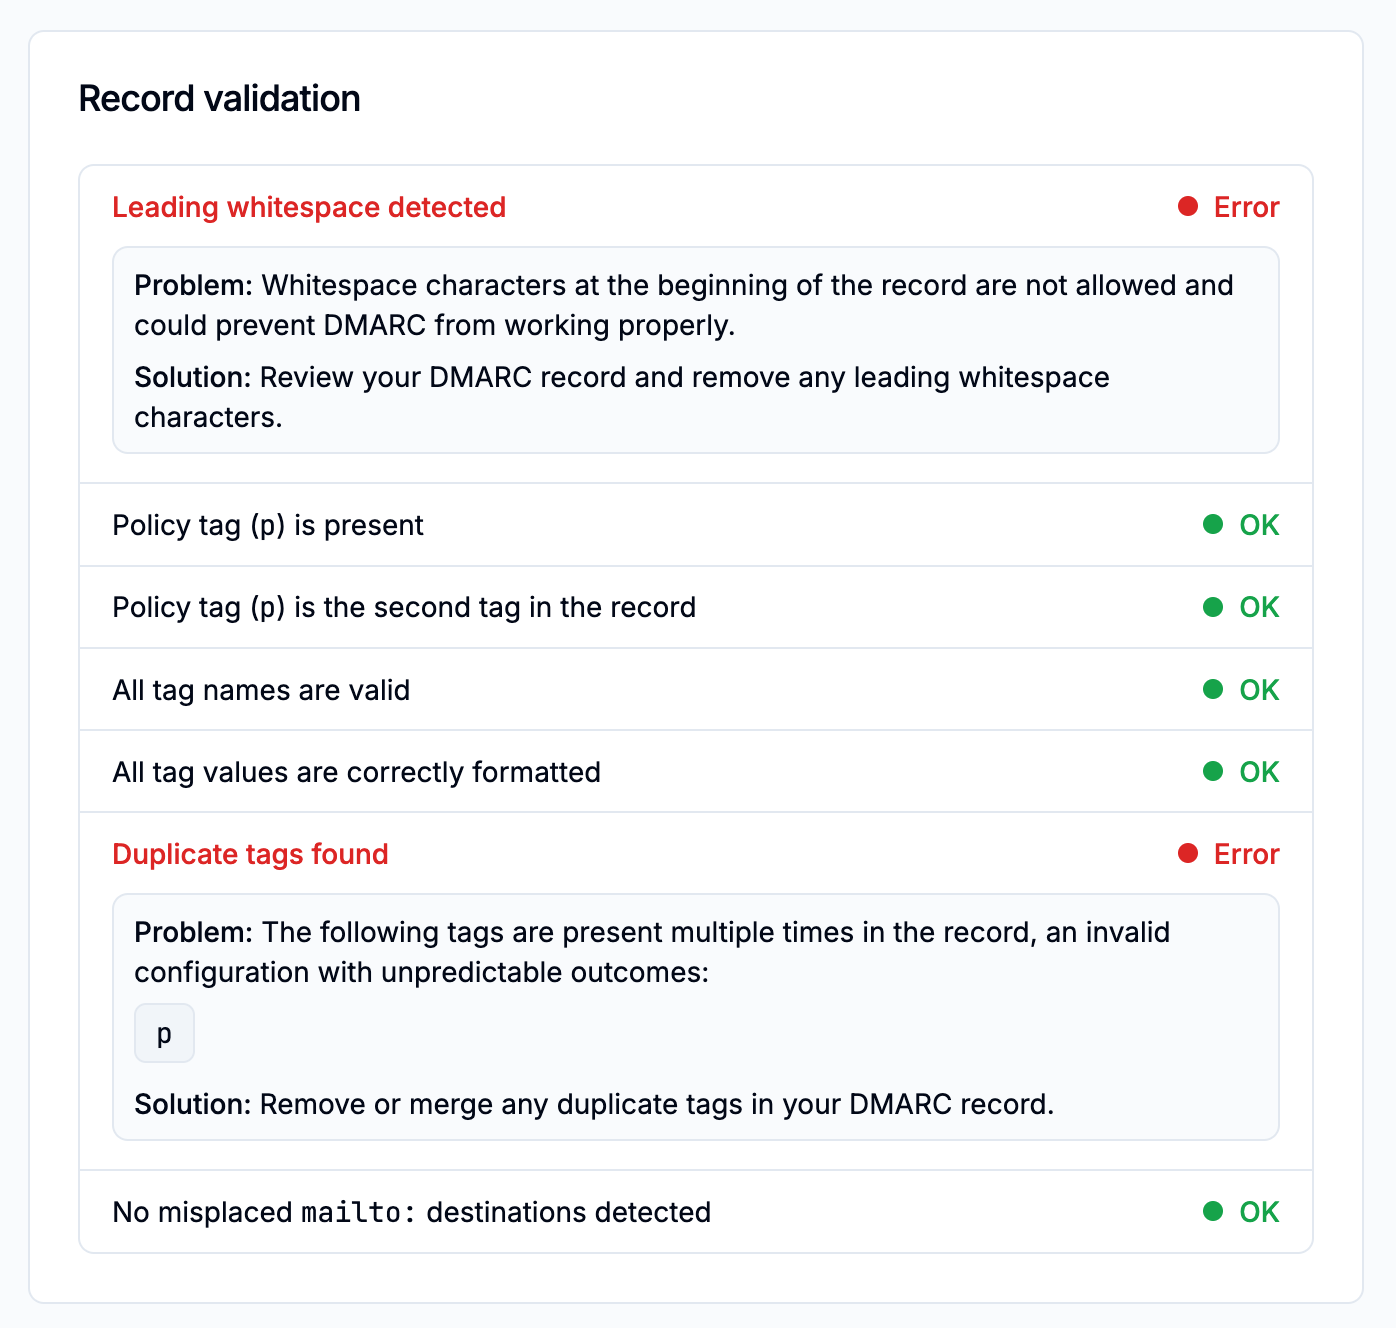Click the red Error dot next to Duplicate tags found
The width and height of the screenshot is (1396, 1328).
pos(1186,853)
